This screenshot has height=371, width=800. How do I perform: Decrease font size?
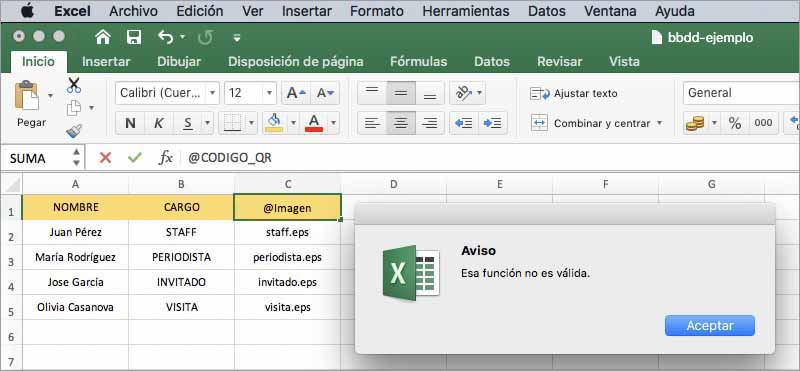point(325,93)
